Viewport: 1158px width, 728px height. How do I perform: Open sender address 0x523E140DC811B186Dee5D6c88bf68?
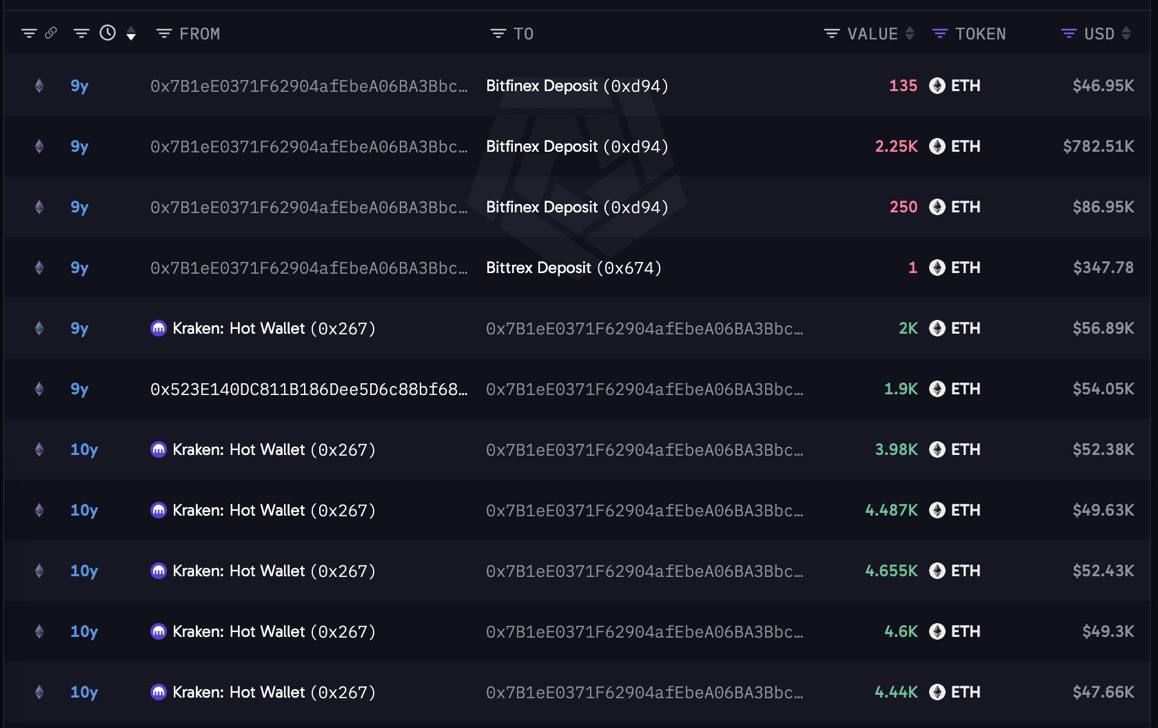pos(309,389)
